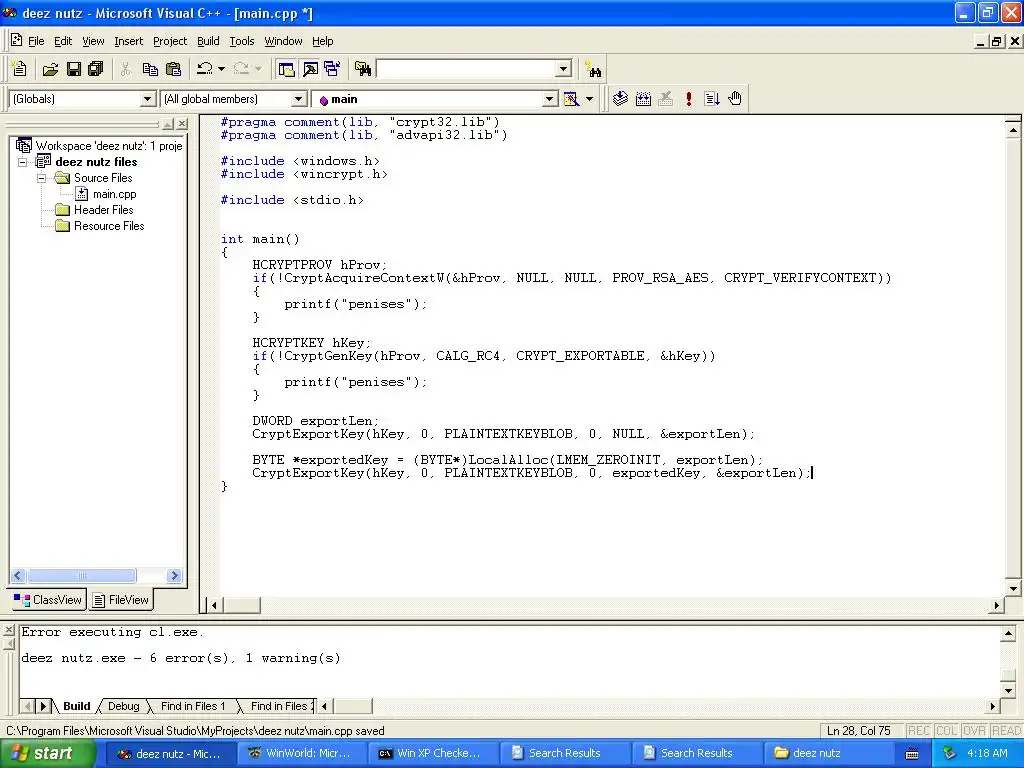
Task: Click the Copy icon in toolbar
Action: pyautogui.click(x=150, y=69)
